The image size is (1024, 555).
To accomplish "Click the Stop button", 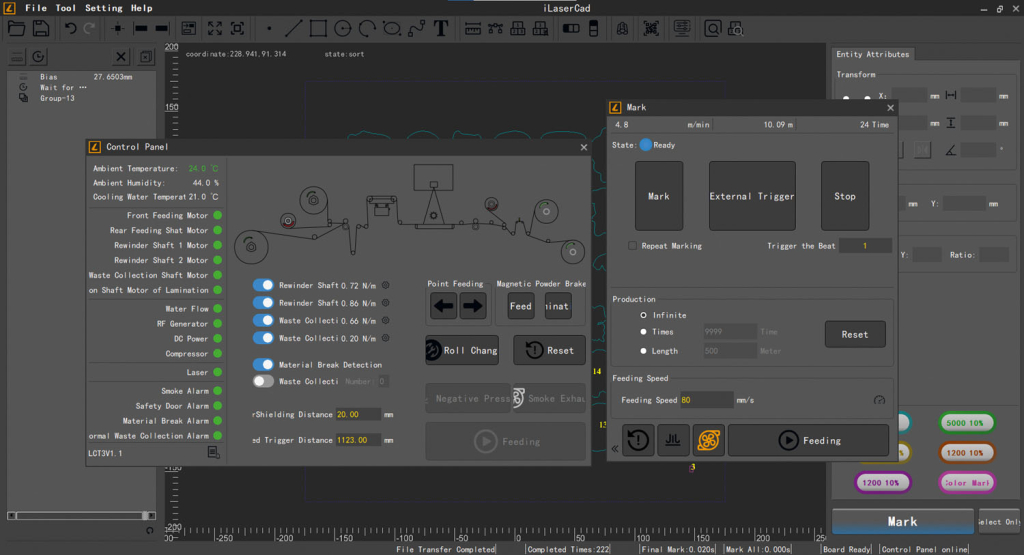I will pyautogui.click(x=844, y=196).
